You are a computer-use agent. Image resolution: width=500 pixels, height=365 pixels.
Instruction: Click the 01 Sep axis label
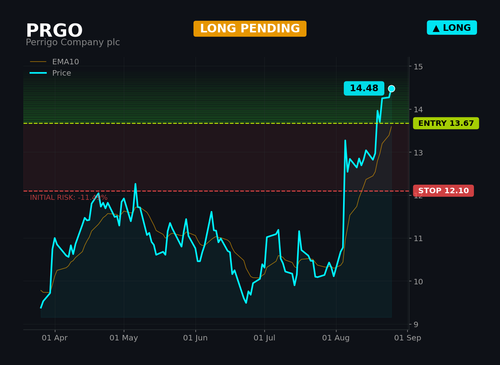(x=407, y=338)
